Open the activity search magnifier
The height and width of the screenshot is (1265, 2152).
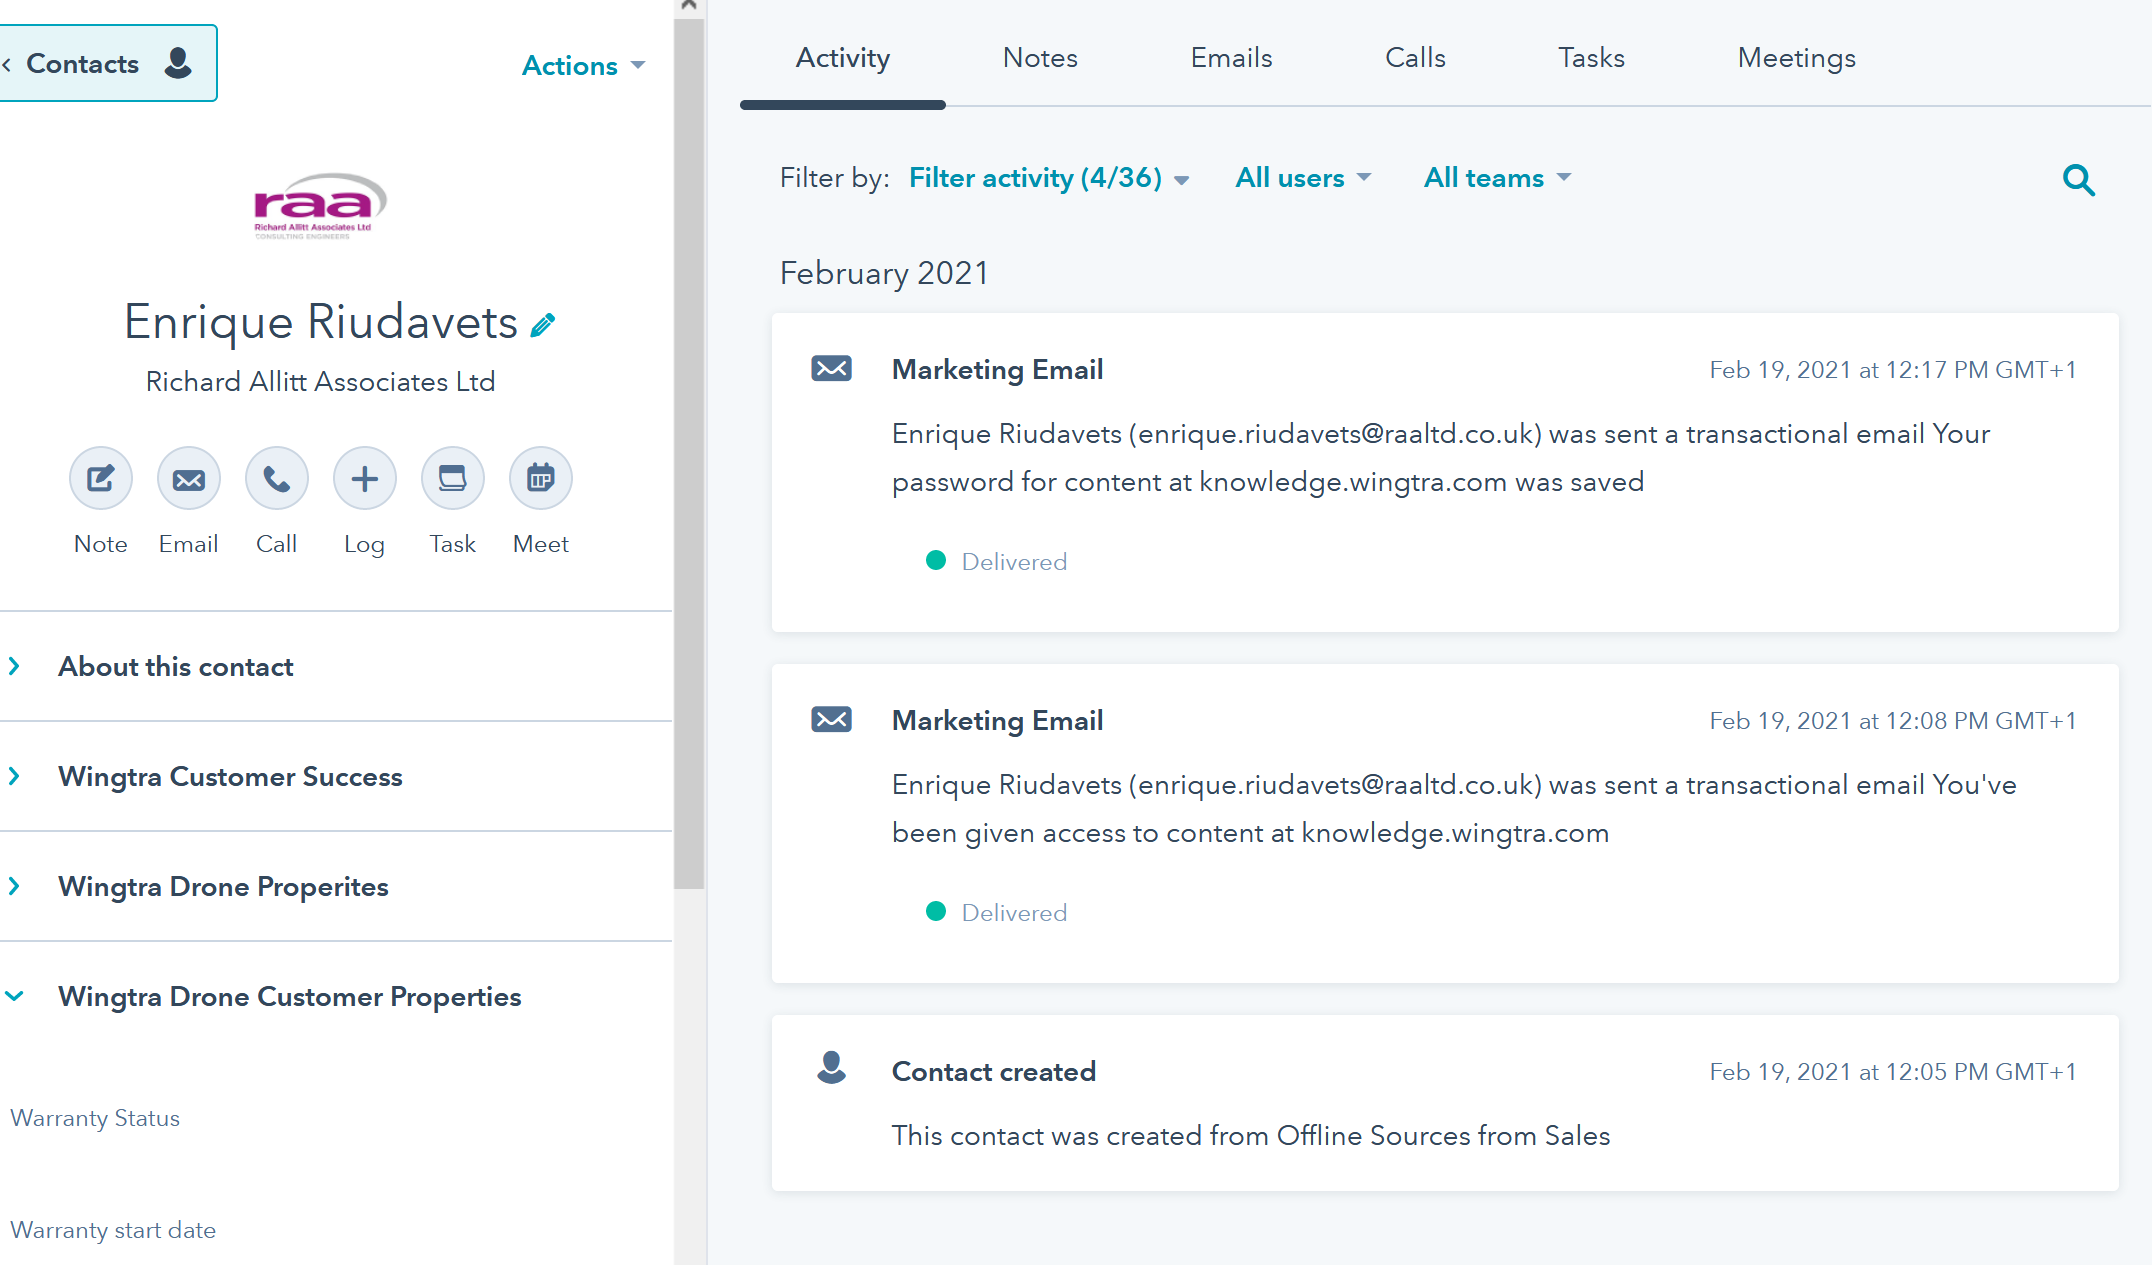[x=2078, y=180]
